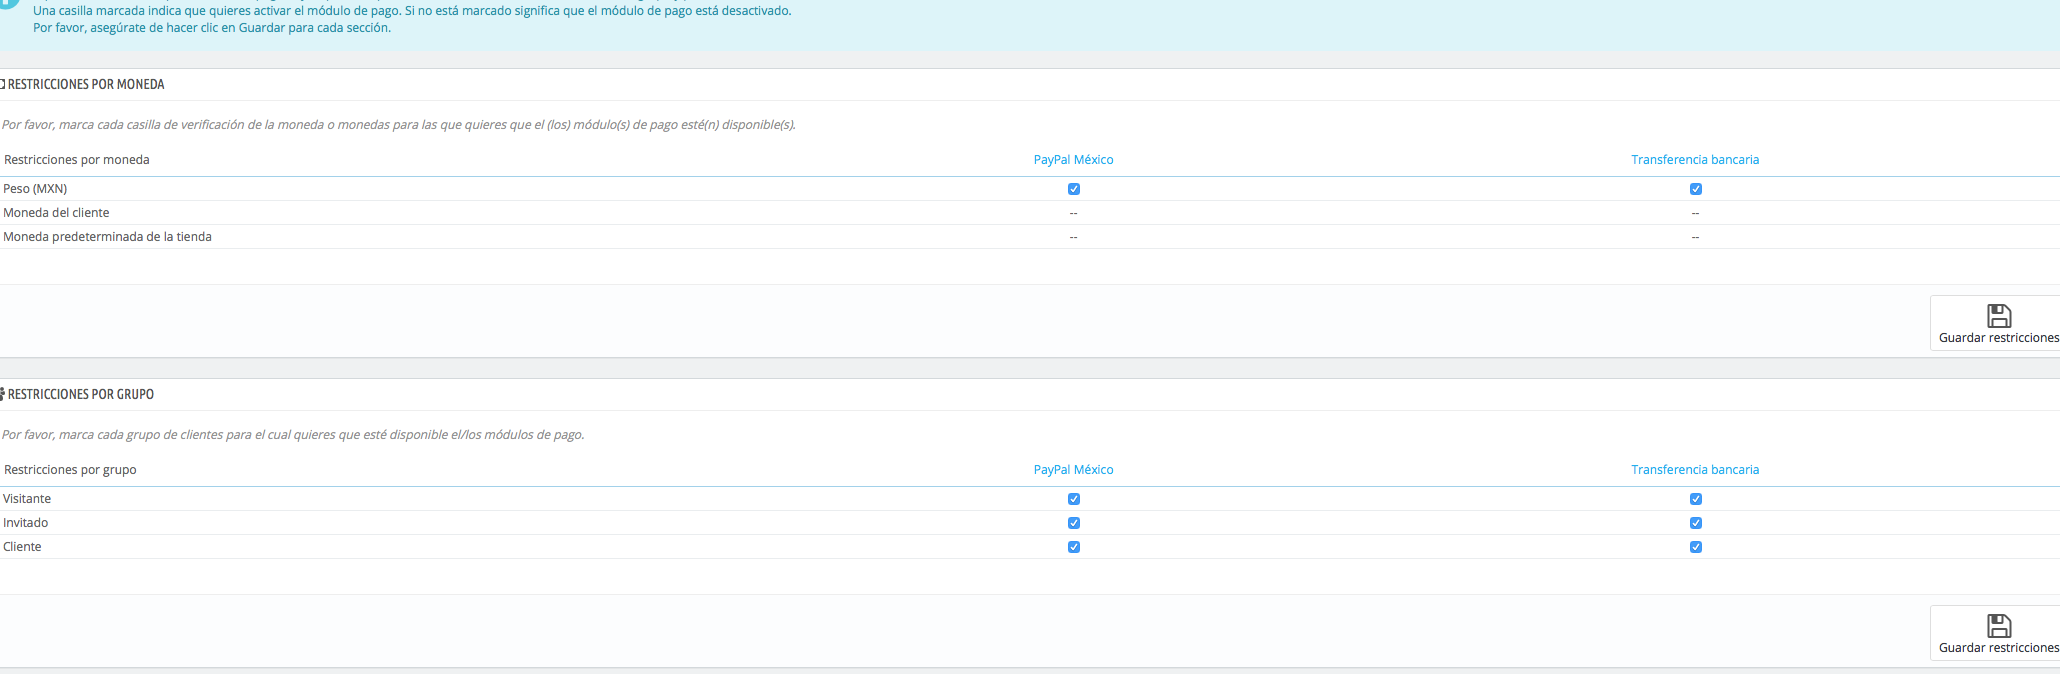The height and width of the screenshot is (674, 2060).
Task: Toggle PayPal México checkbox for Cliente
Action: (x=1074, y=547)
